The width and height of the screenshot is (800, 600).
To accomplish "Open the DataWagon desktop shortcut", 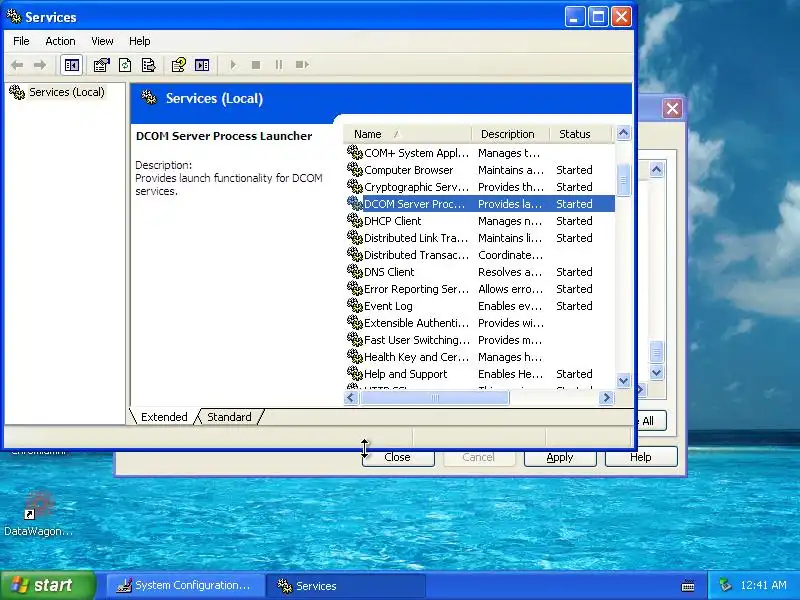I will (x=39, y=513).
